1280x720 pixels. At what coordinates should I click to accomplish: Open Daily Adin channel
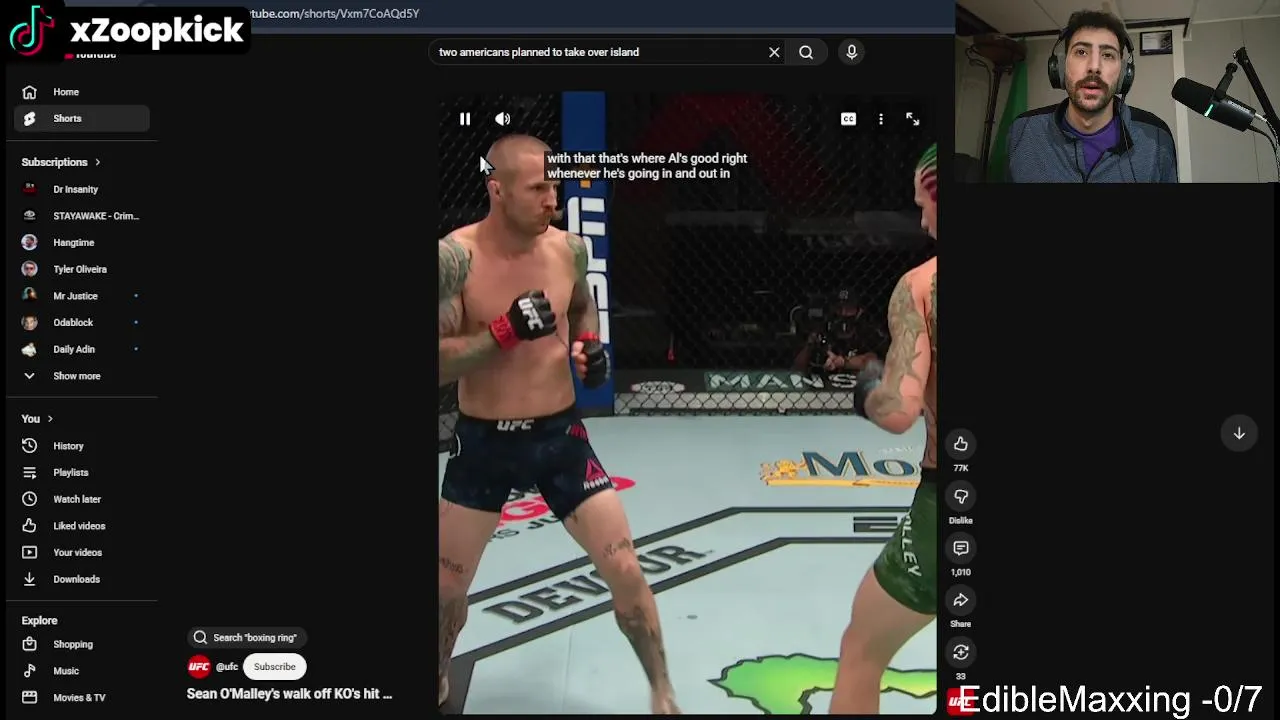(82, 349)
